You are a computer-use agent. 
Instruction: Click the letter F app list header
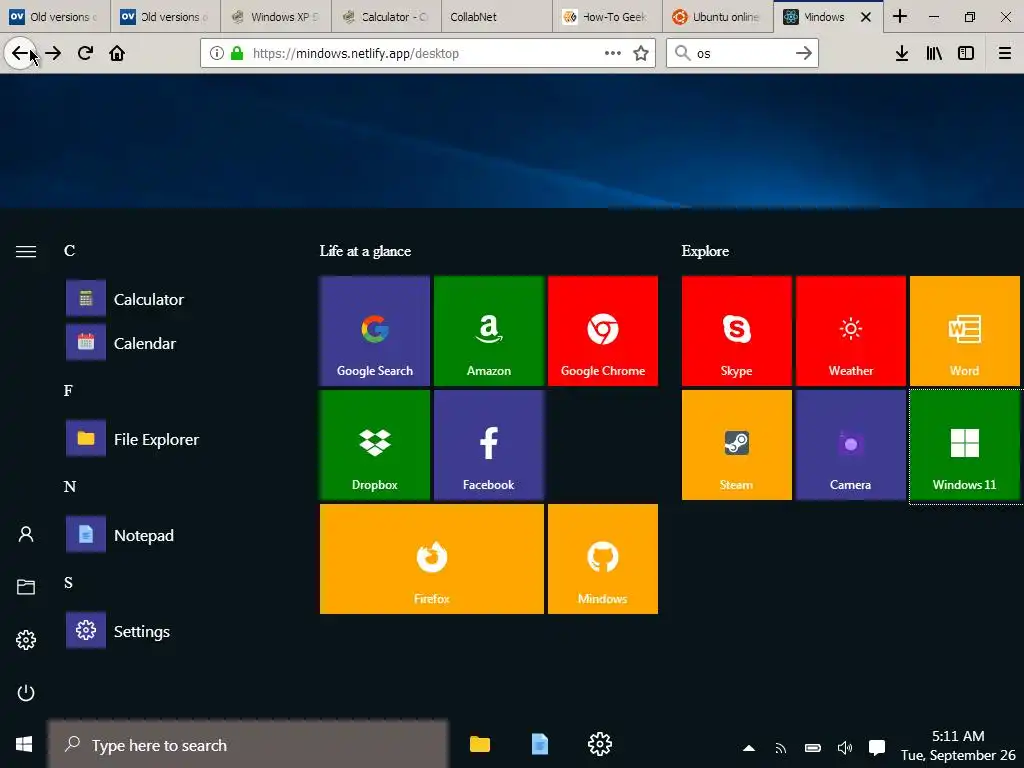[69, 391]
